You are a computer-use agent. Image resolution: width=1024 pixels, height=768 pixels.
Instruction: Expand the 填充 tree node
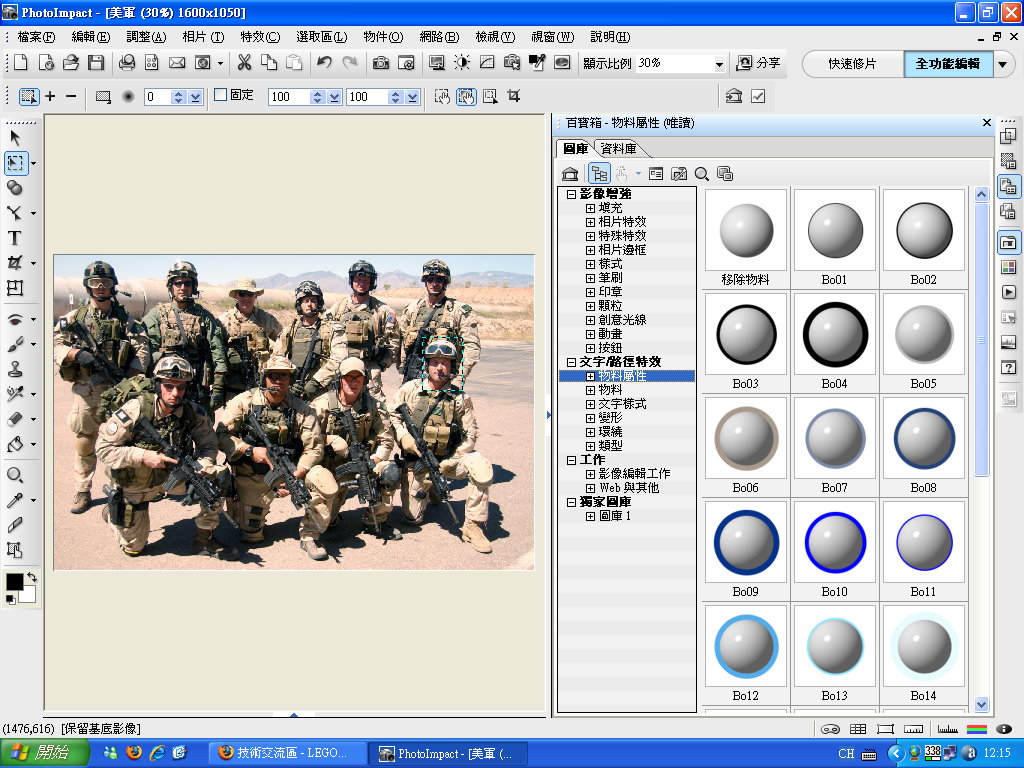(x=590, y=208)
